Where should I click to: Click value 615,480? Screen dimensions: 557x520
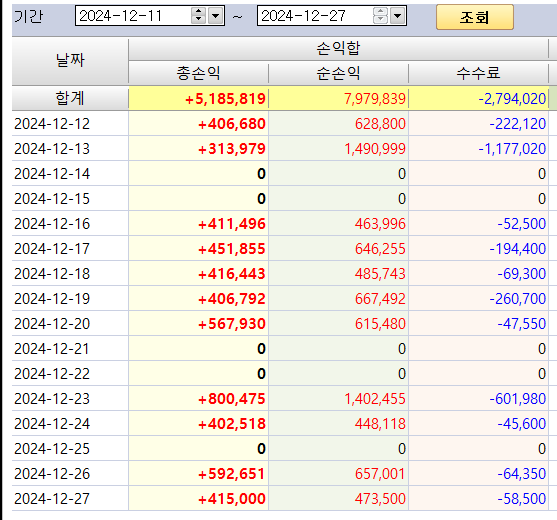[380, 324]
